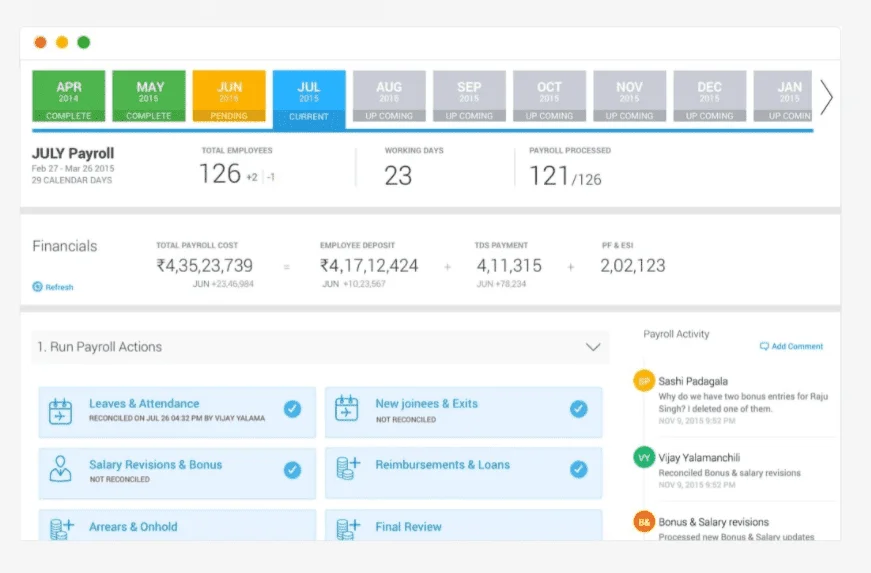Click the Final Review coins icon
The width and height of the screenshot is (871, 573).
pos(347,527)
